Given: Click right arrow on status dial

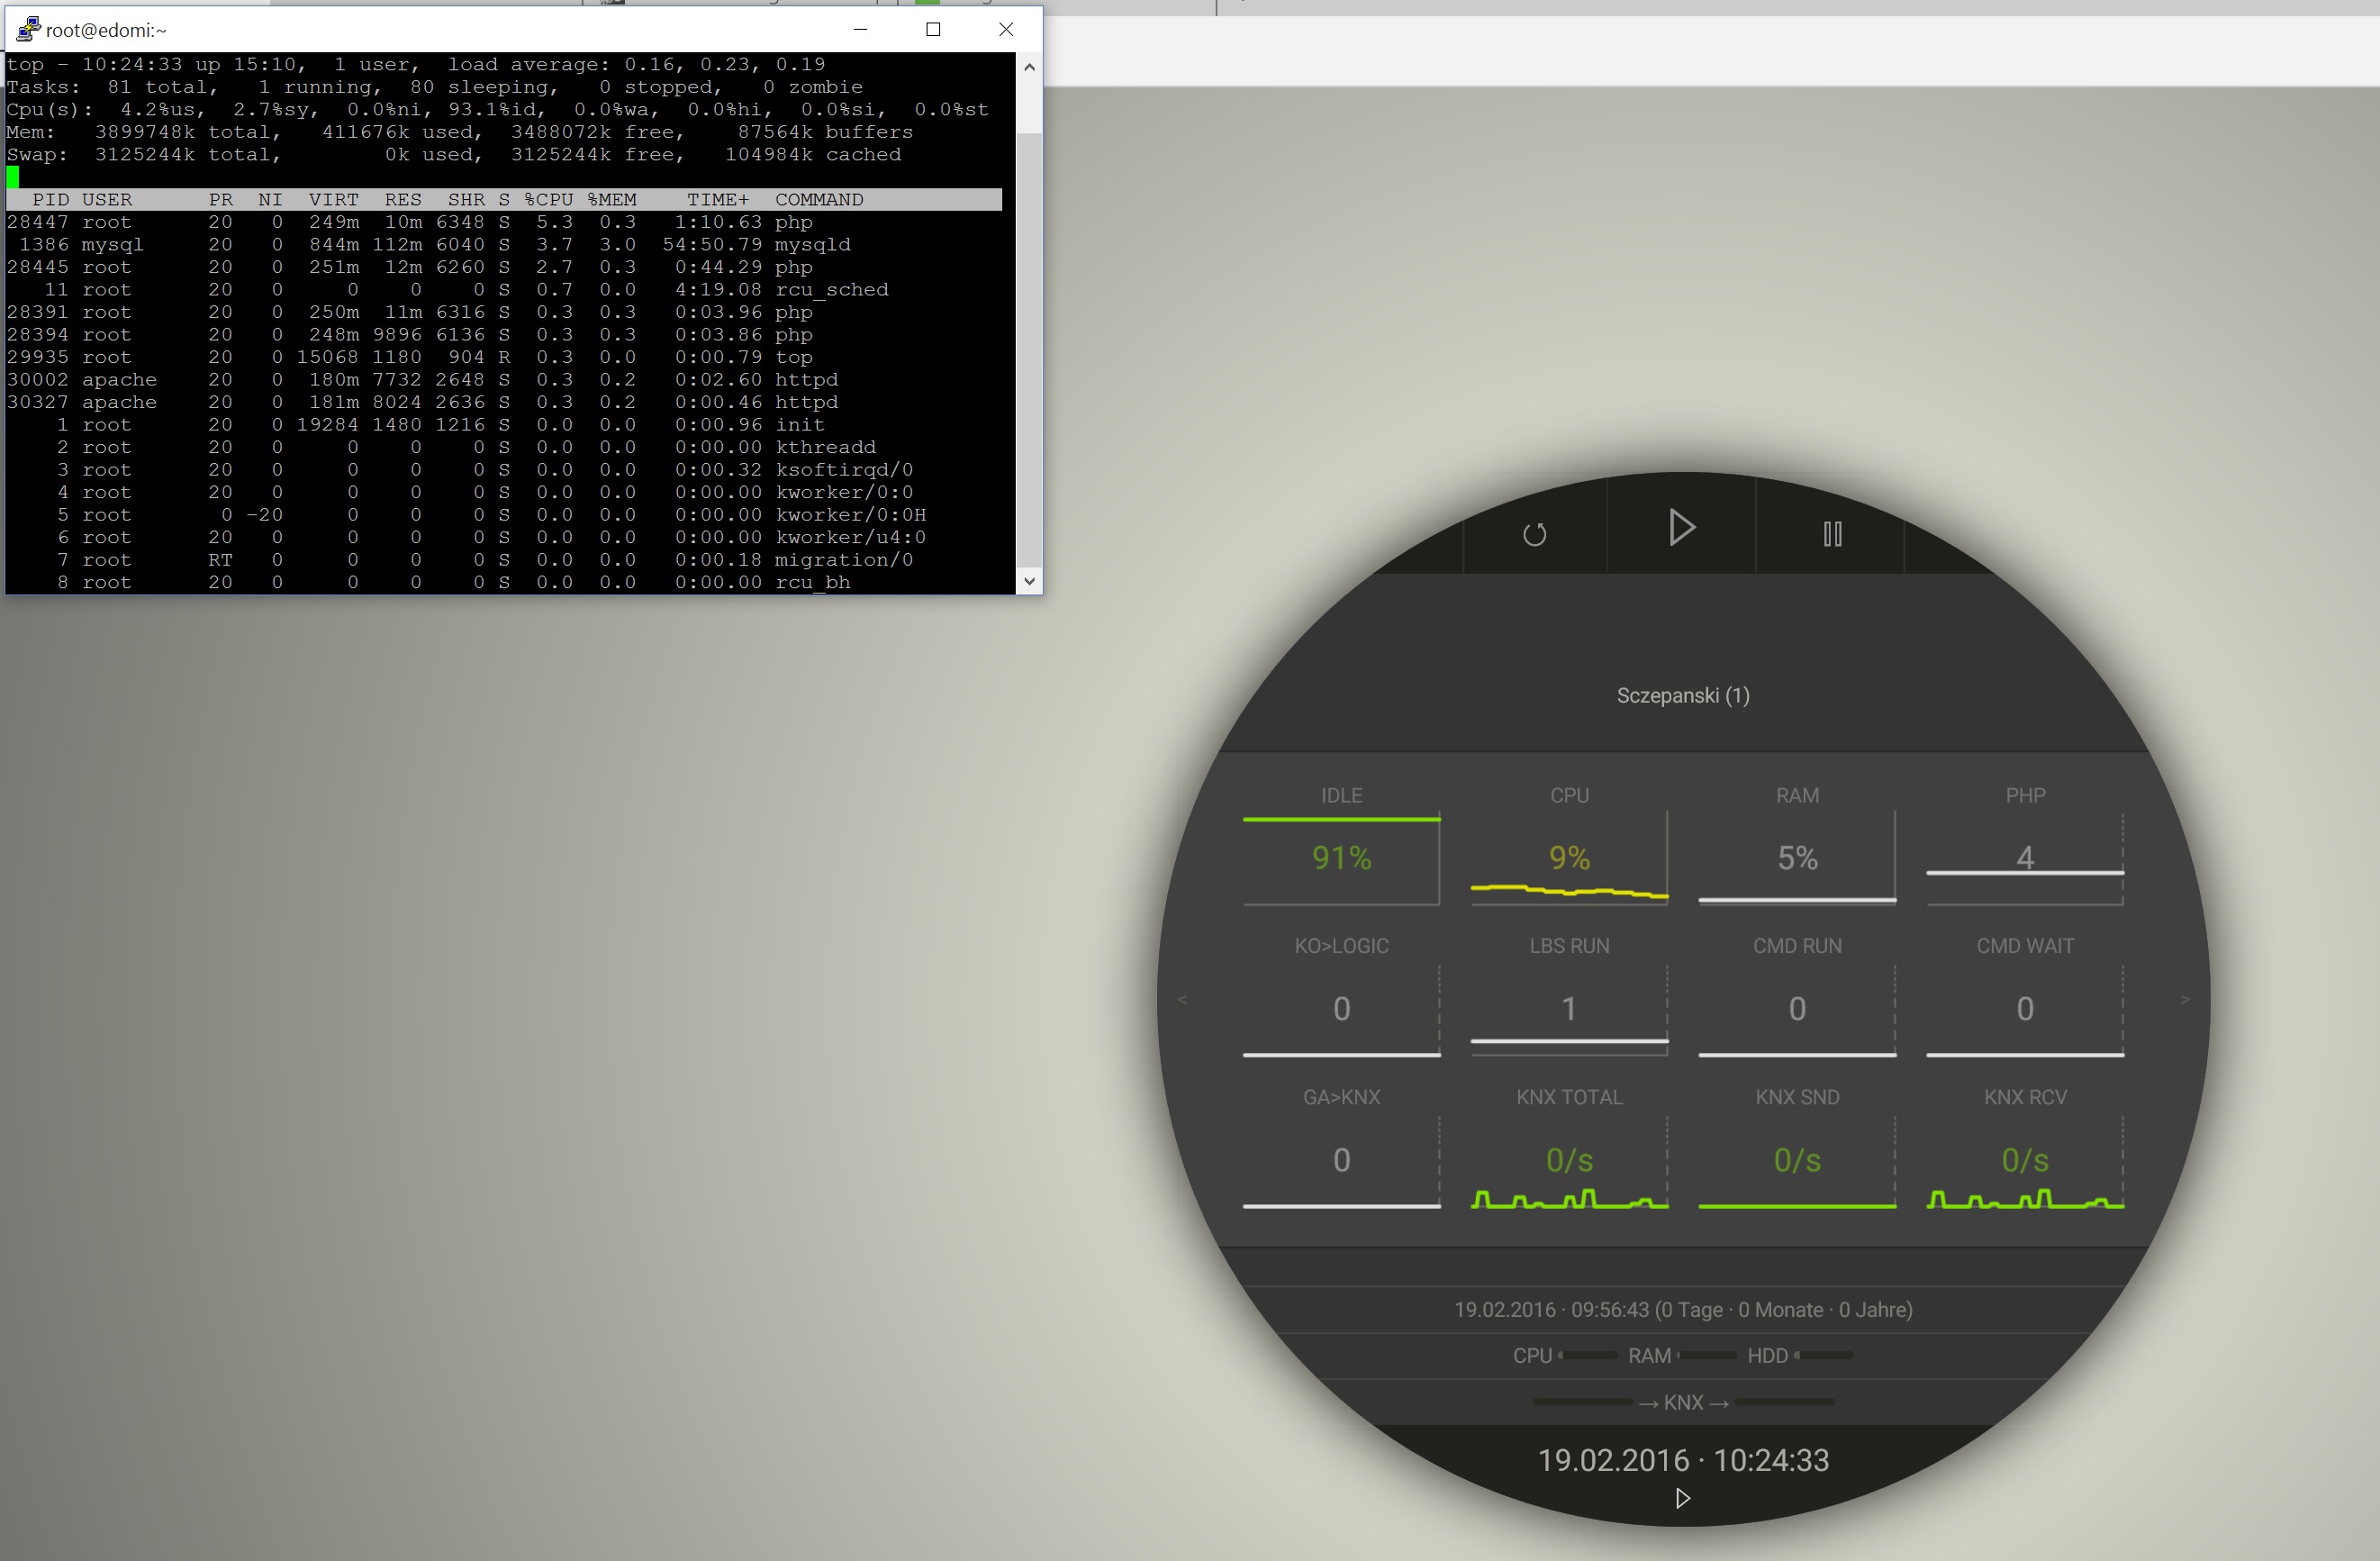Looking at the screenshot, I should click(x=2185, y=999).
